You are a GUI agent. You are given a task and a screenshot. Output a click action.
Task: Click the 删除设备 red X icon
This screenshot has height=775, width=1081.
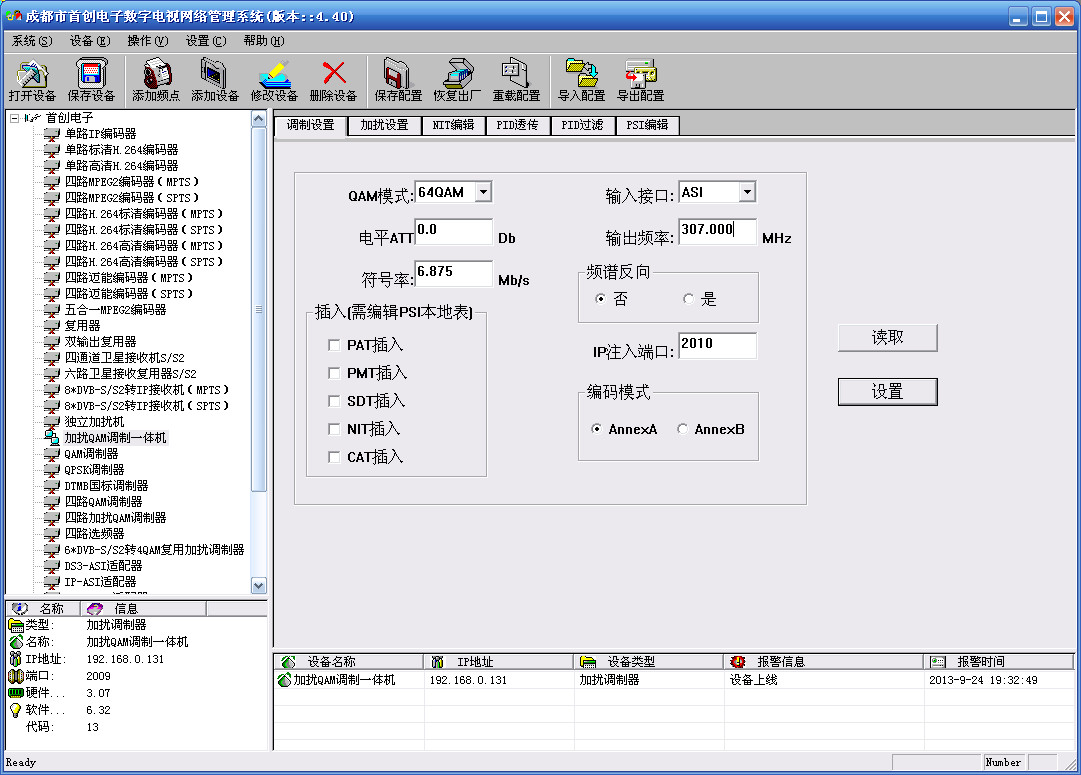[x=334, y=73]
